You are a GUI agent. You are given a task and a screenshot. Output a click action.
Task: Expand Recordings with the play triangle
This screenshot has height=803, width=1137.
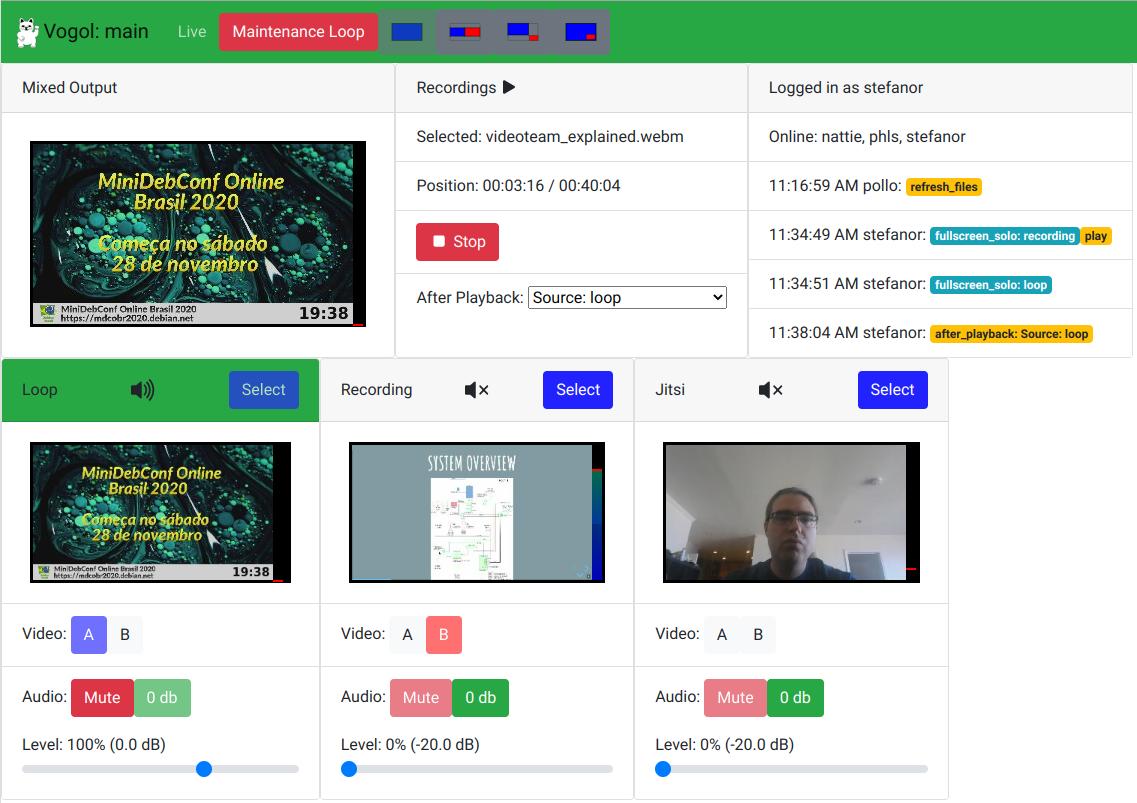coord(509,88)
